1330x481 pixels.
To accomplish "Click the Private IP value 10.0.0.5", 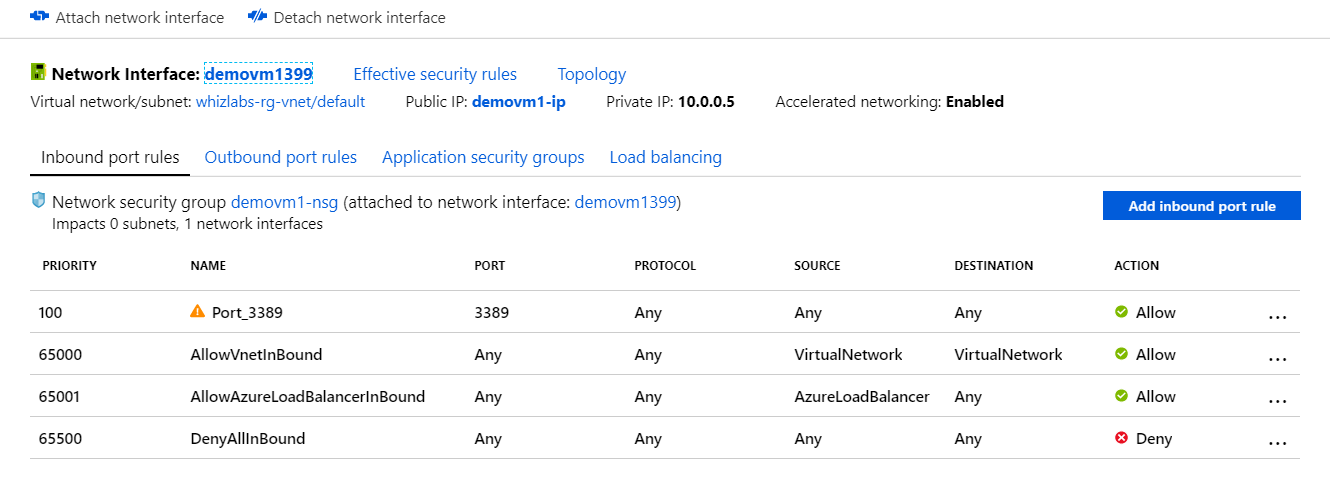I will tap(706, 101).
